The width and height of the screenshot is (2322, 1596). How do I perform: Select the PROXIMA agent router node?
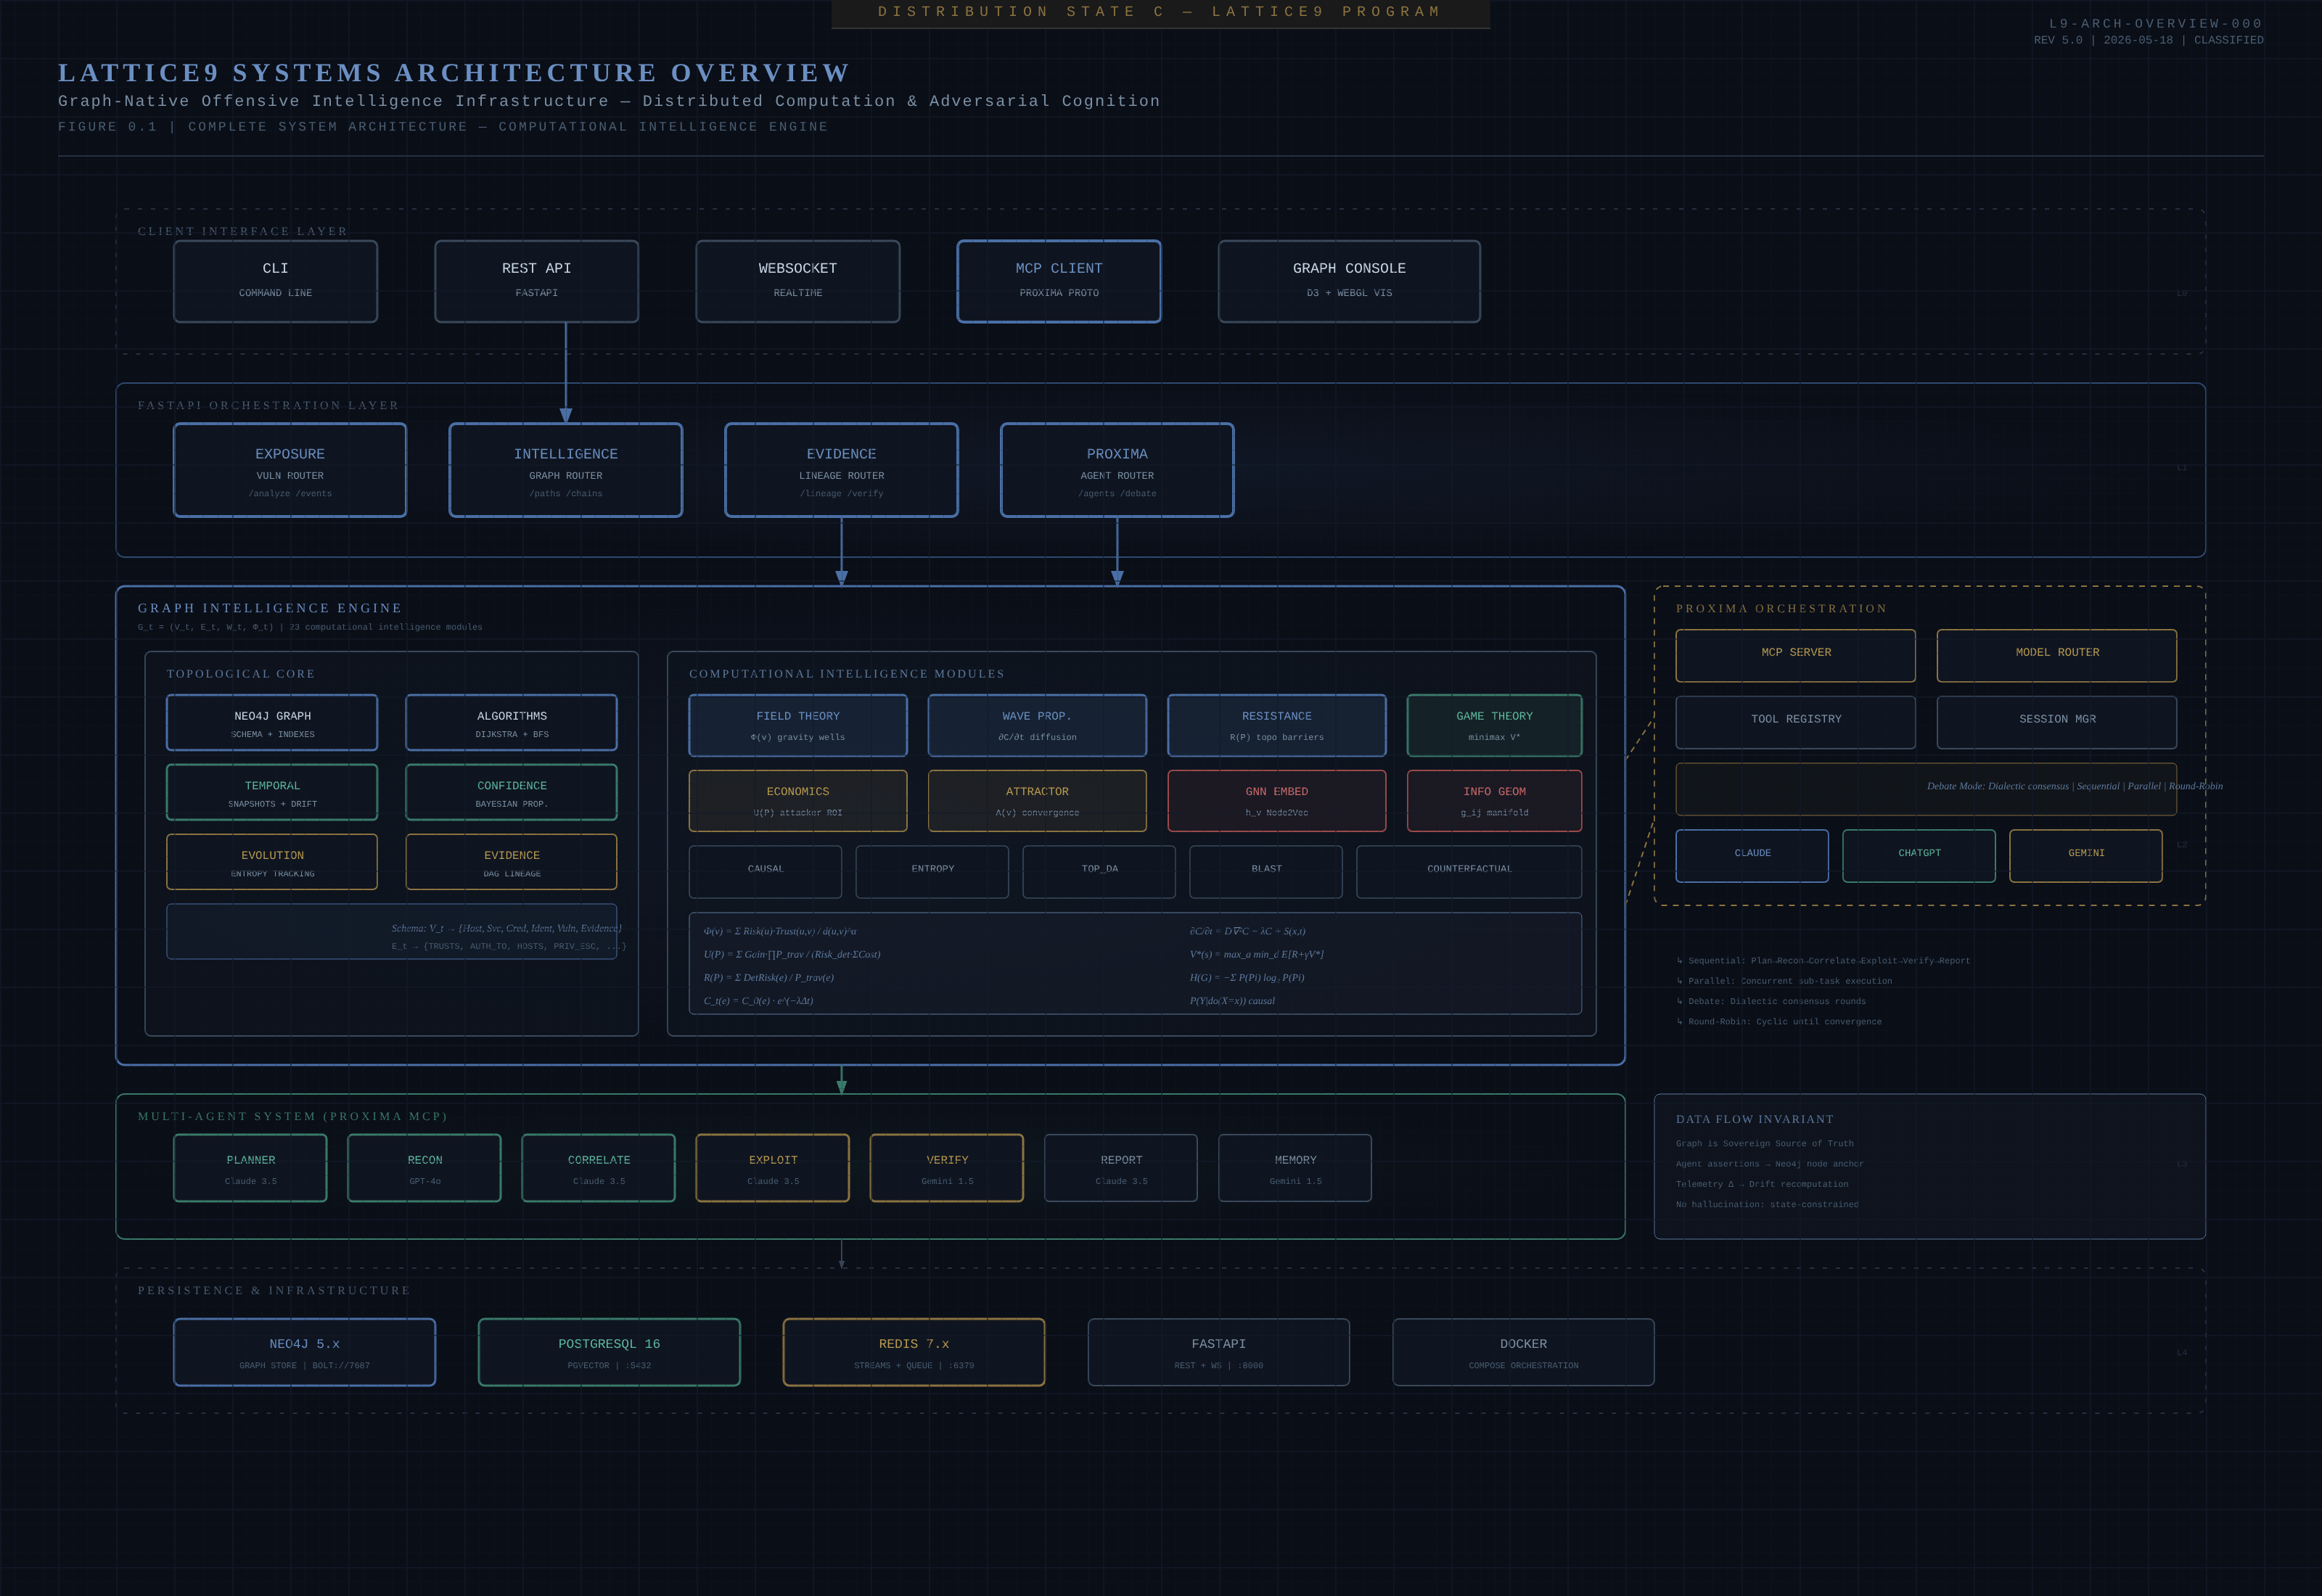pyautogui.click(x=1117, y=470)
